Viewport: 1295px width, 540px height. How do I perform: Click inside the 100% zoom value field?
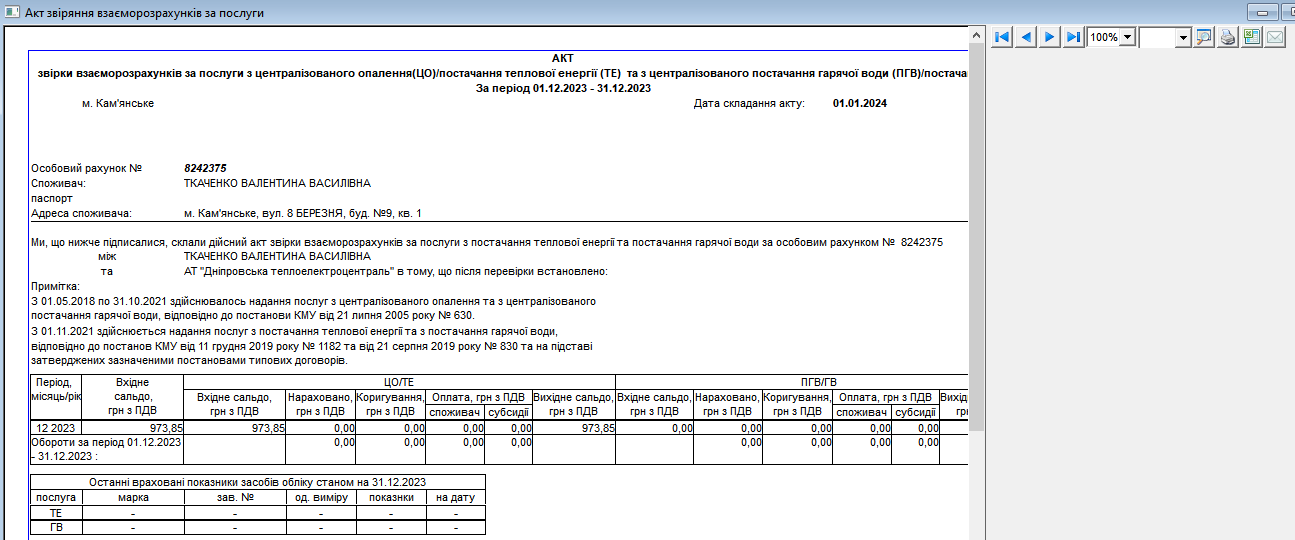point(1104,37)
